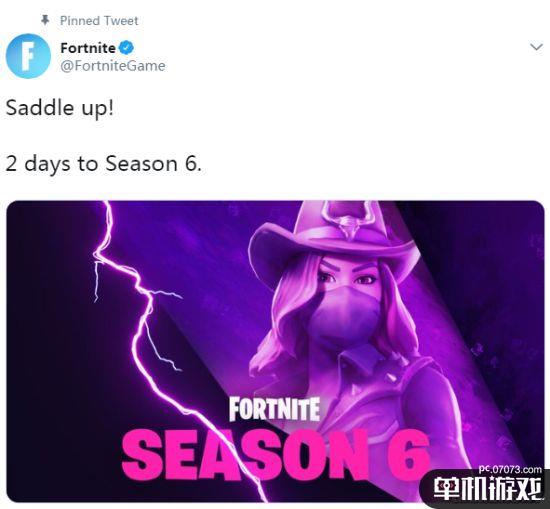
Task: Open the Season 6 teaser image
Action: pyautogui.click(x=275, y=351)
